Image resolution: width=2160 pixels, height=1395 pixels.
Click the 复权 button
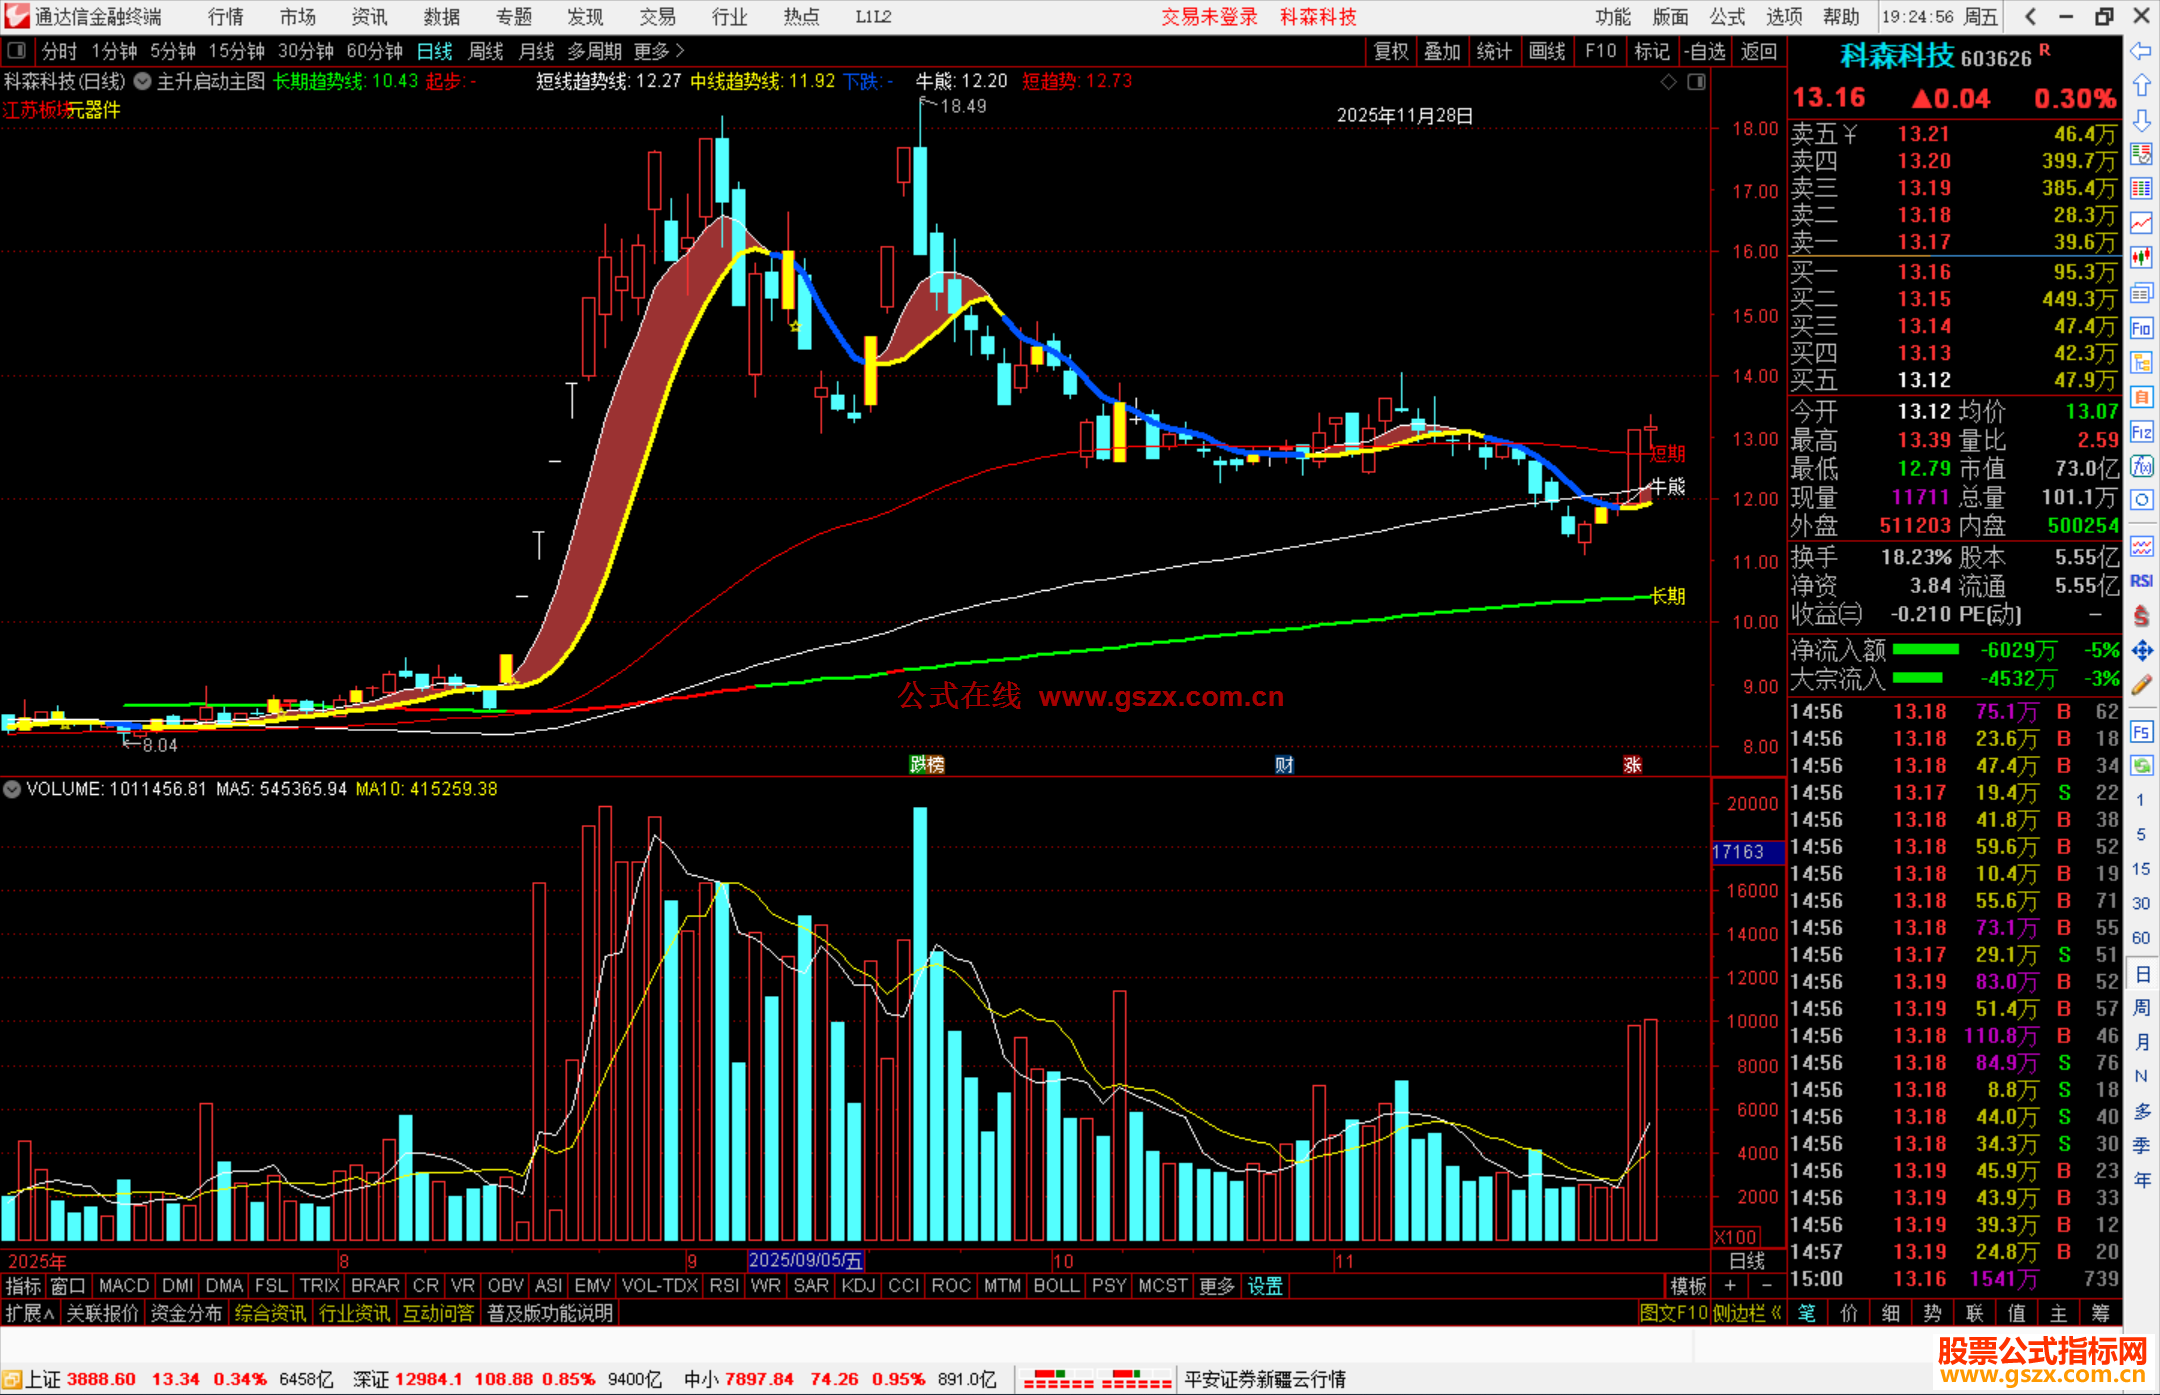(1390, 51)
